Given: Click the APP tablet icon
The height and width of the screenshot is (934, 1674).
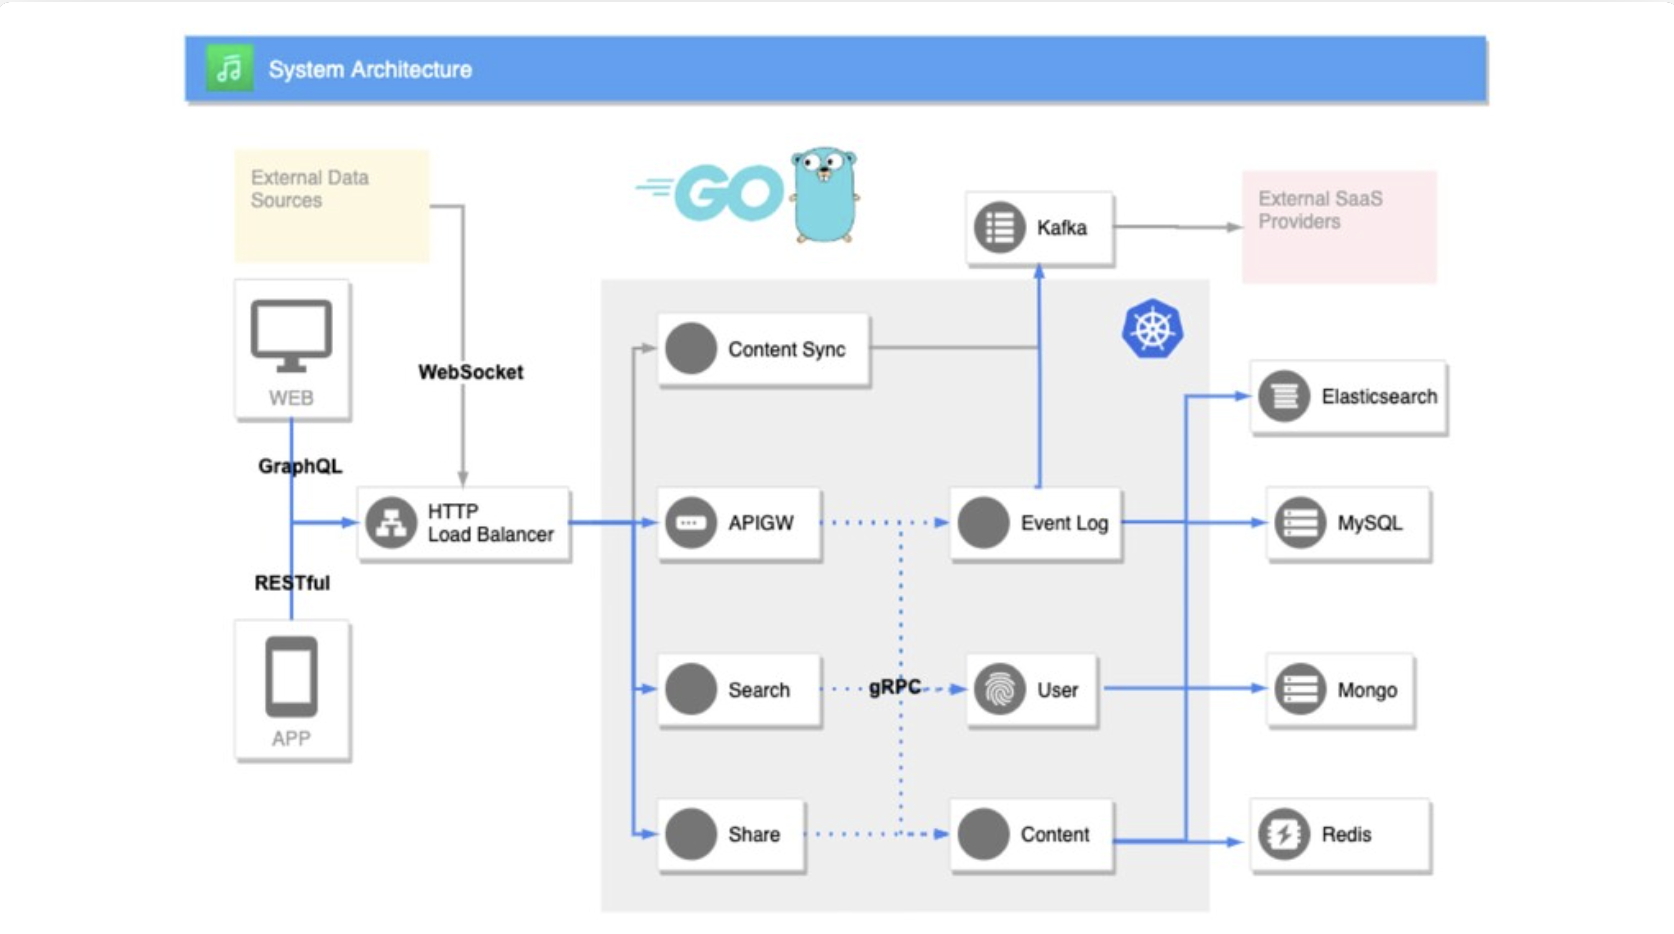Looking at the screenshot, I should coord(291,677).
